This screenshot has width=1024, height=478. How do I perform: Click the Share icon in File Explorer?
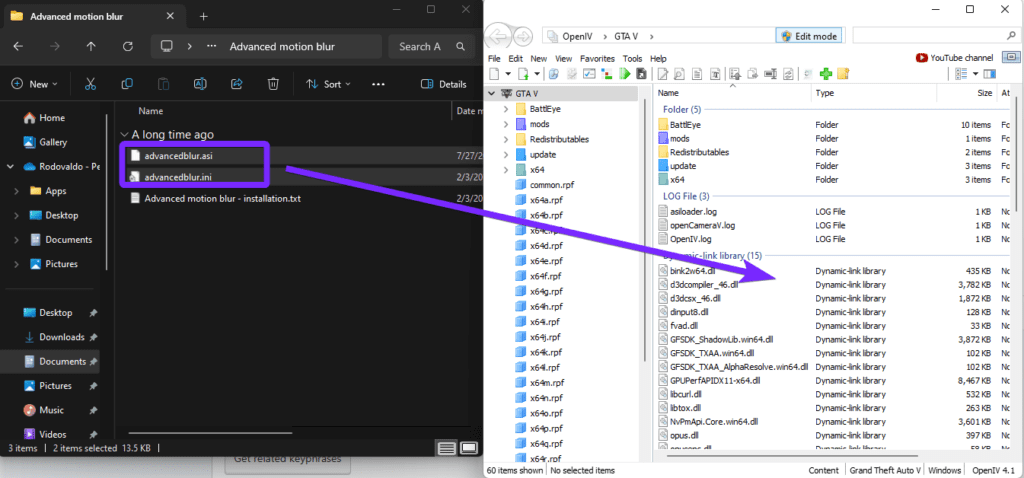click(237, 84)
